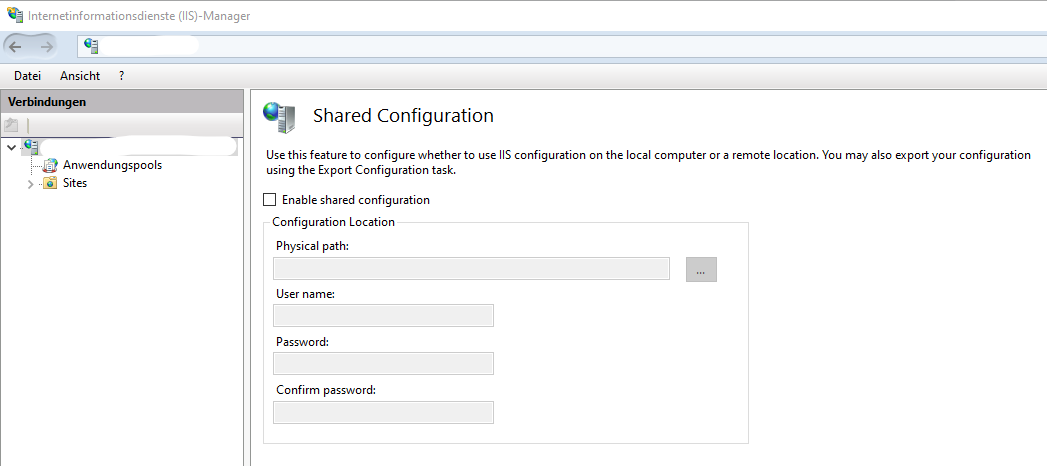Select the Confirm password field
The height and width of the screenshot is (466, 1047).
coord(383,412)
